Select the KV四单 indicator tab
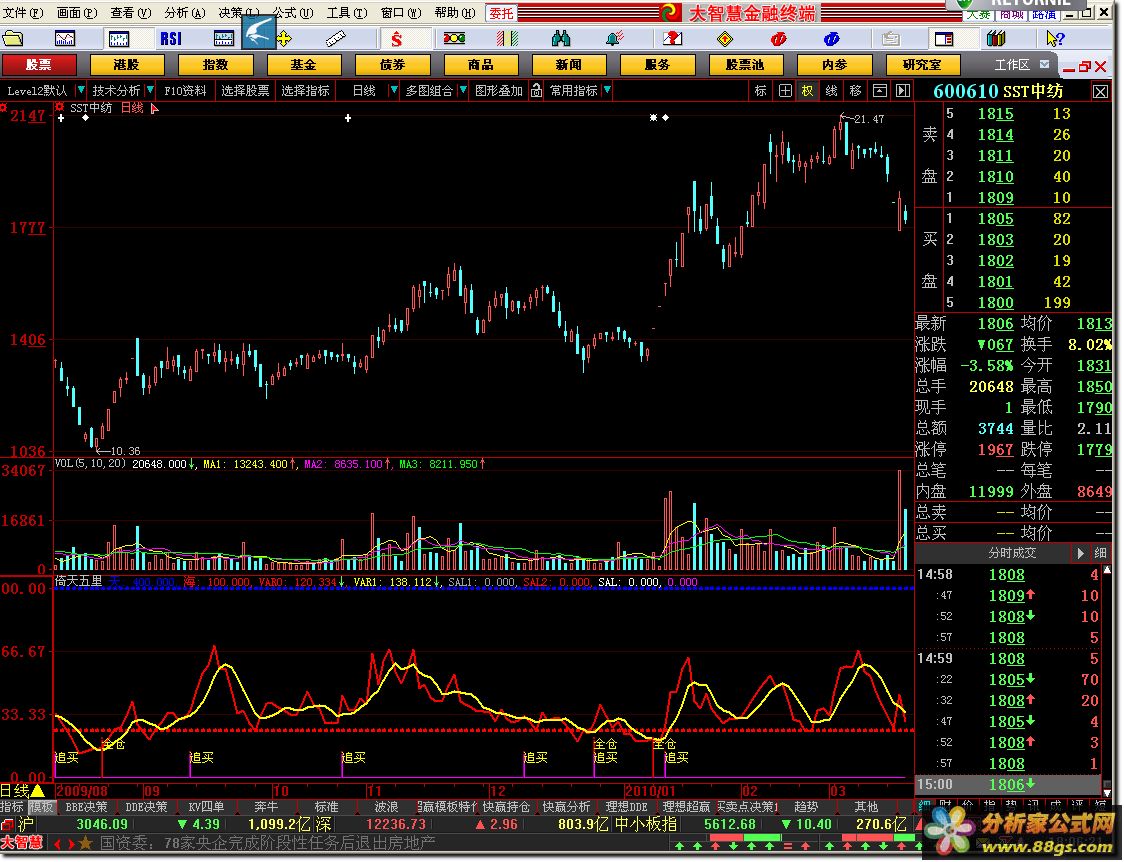The image size is (1124, 862). [x=206, y=807]
